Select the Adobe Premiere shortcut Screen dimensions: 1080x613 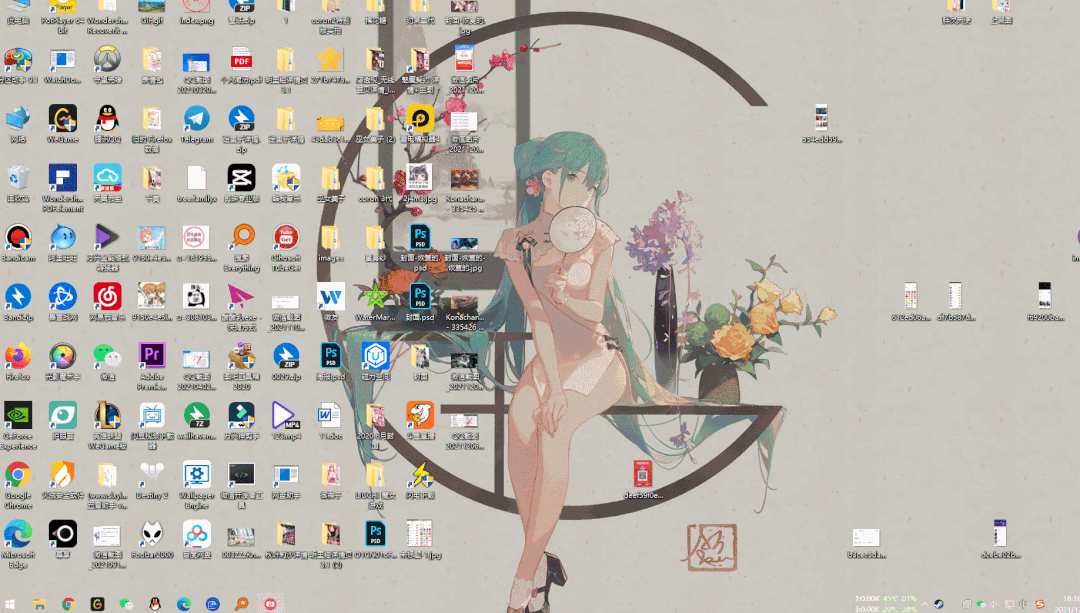tap(152, 366)
